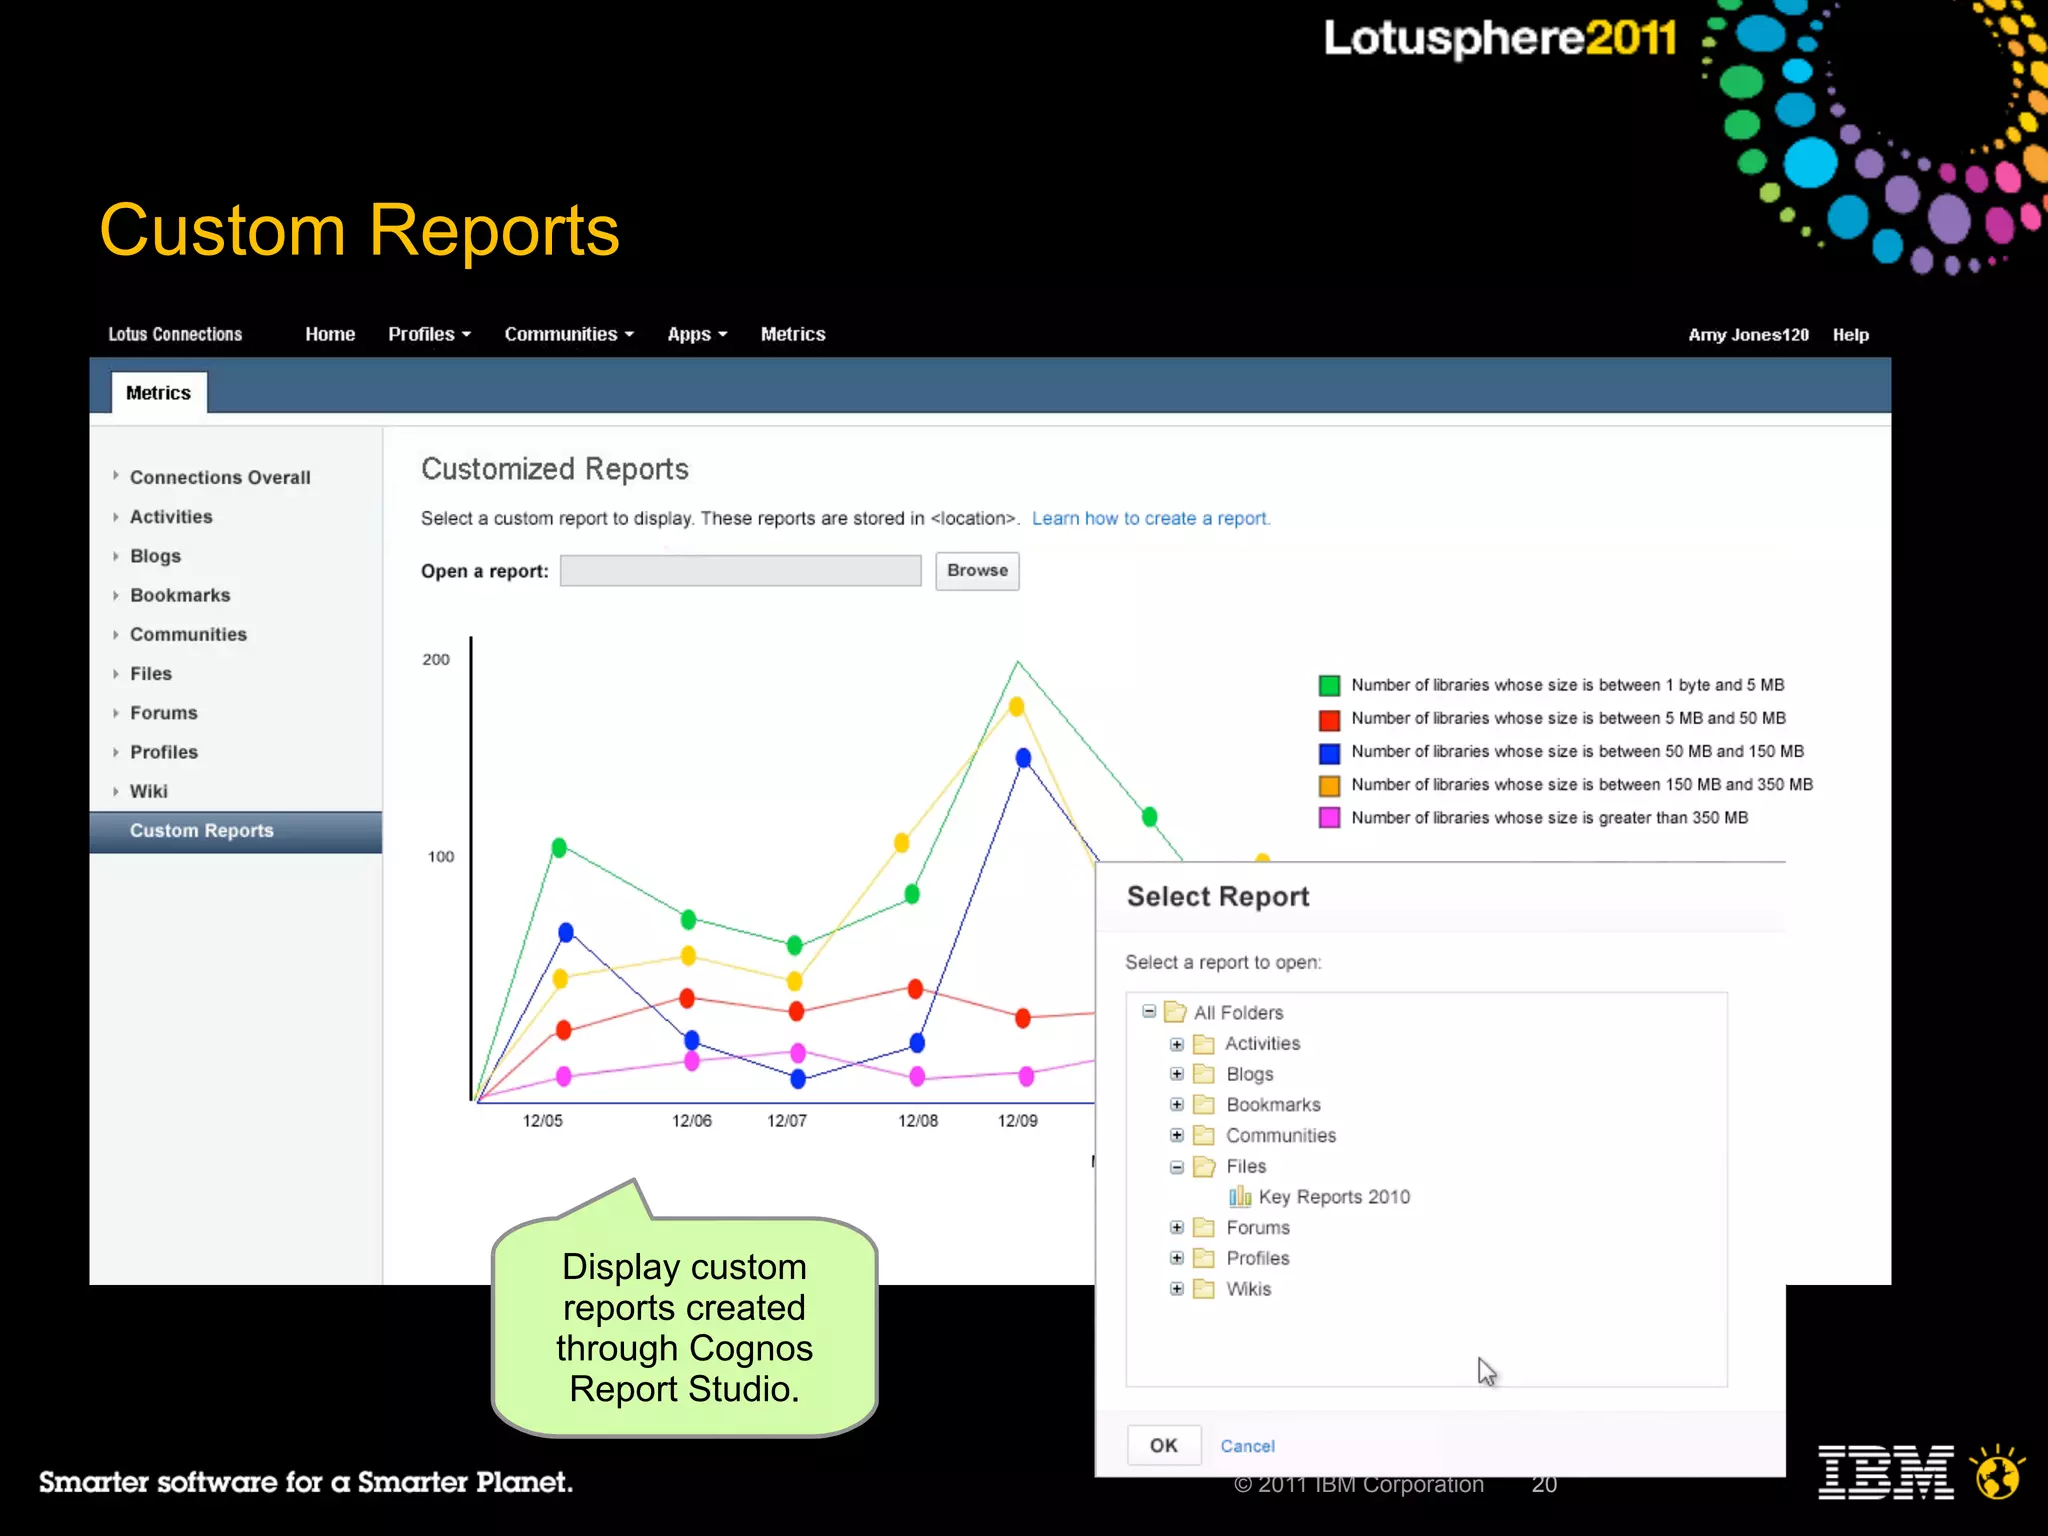Open Activities in the sidebar
Viewport: 2048px width, 1536px height.
(x=171, y=517)
